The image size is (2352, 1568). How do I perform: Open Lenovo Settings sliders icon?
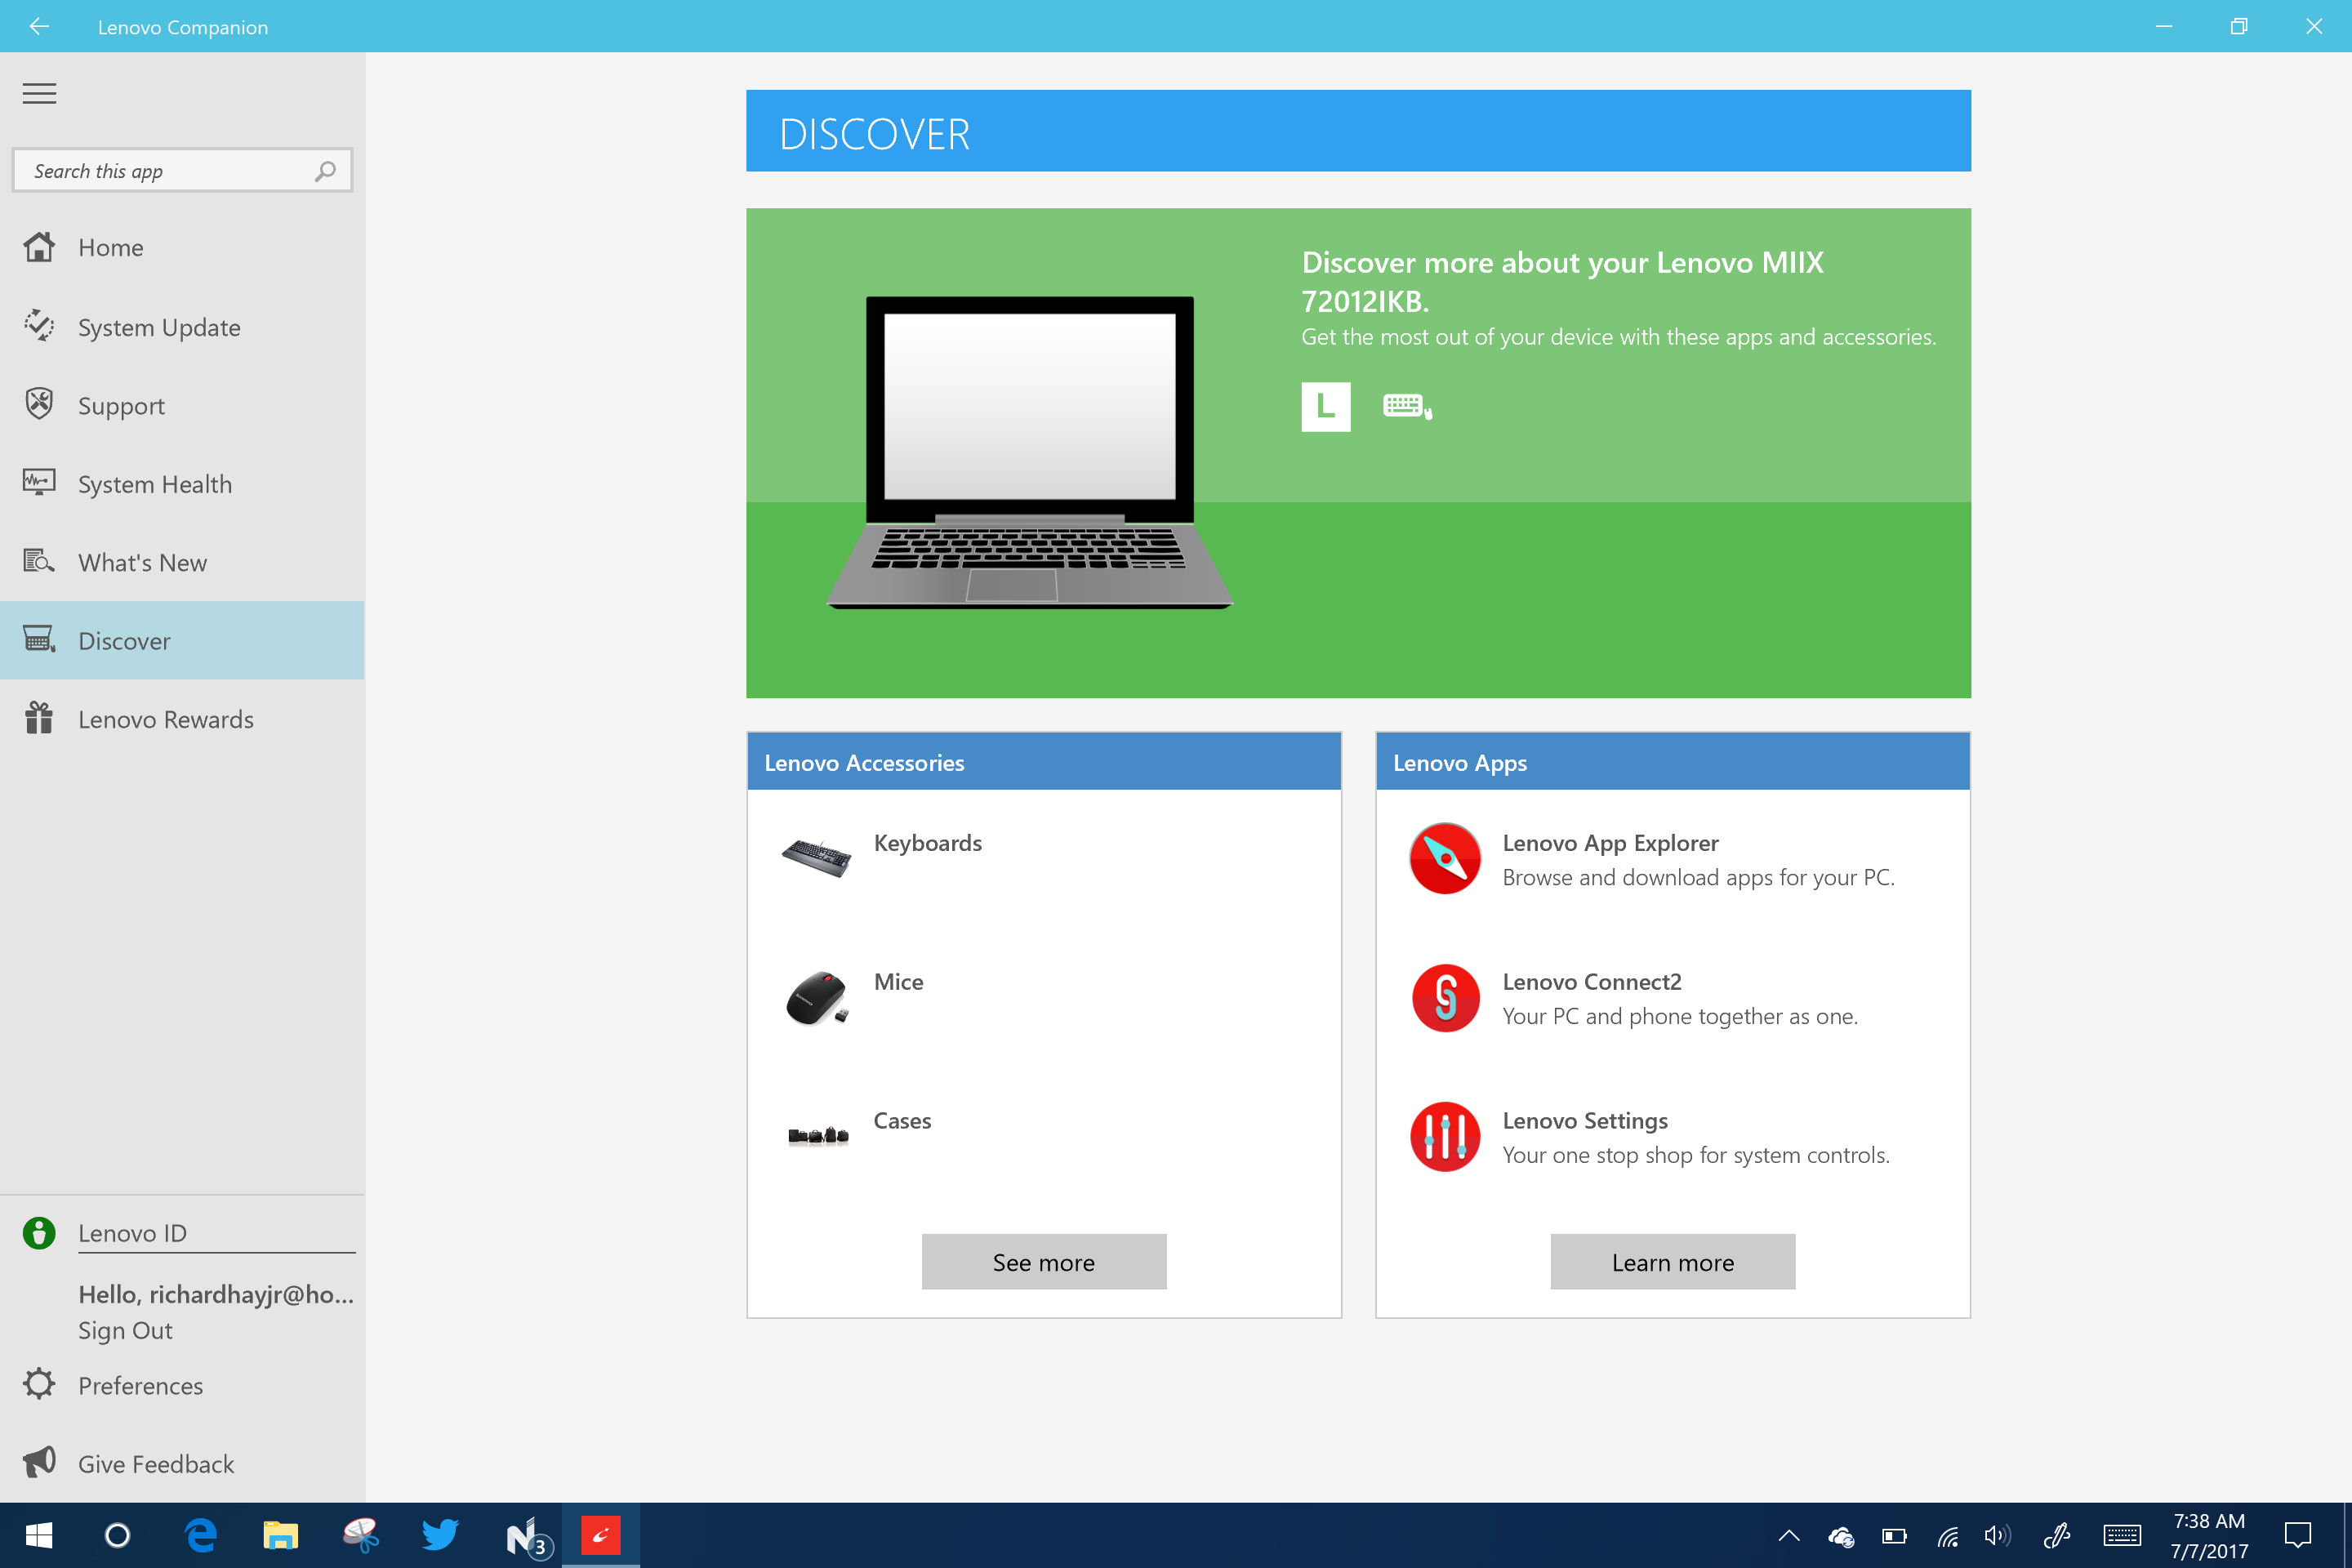tap(1444, 1136)
